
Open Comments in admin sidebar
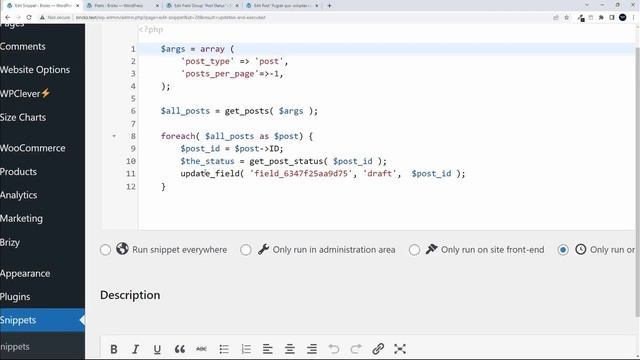[x=22, y=47]
